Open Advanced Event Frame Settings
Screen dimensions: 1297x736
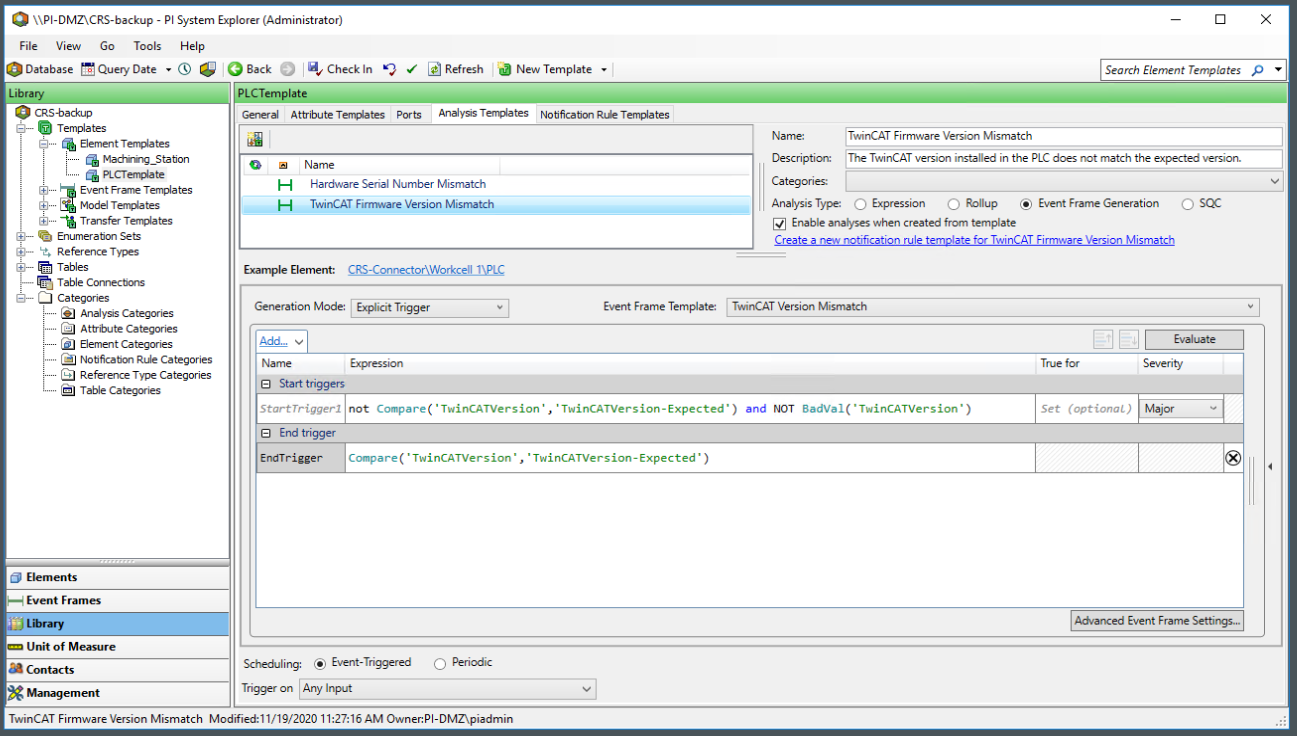(1157, 621)
